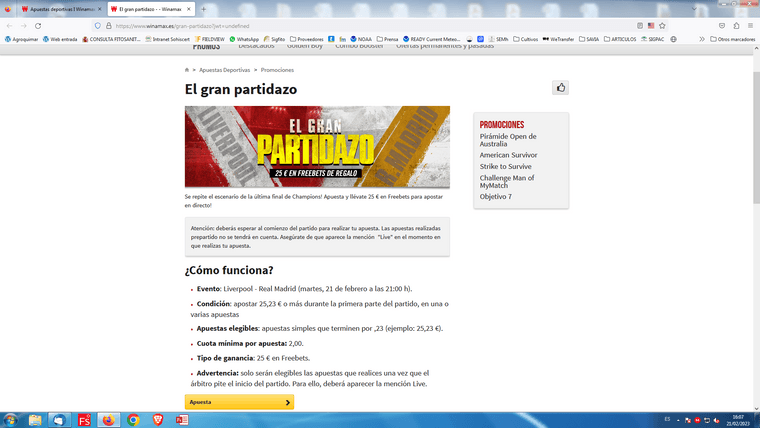This screenshot has height=428, width=760.
Task: Click 'Promociones' breadcrumb link
Action: click(277, 70)
